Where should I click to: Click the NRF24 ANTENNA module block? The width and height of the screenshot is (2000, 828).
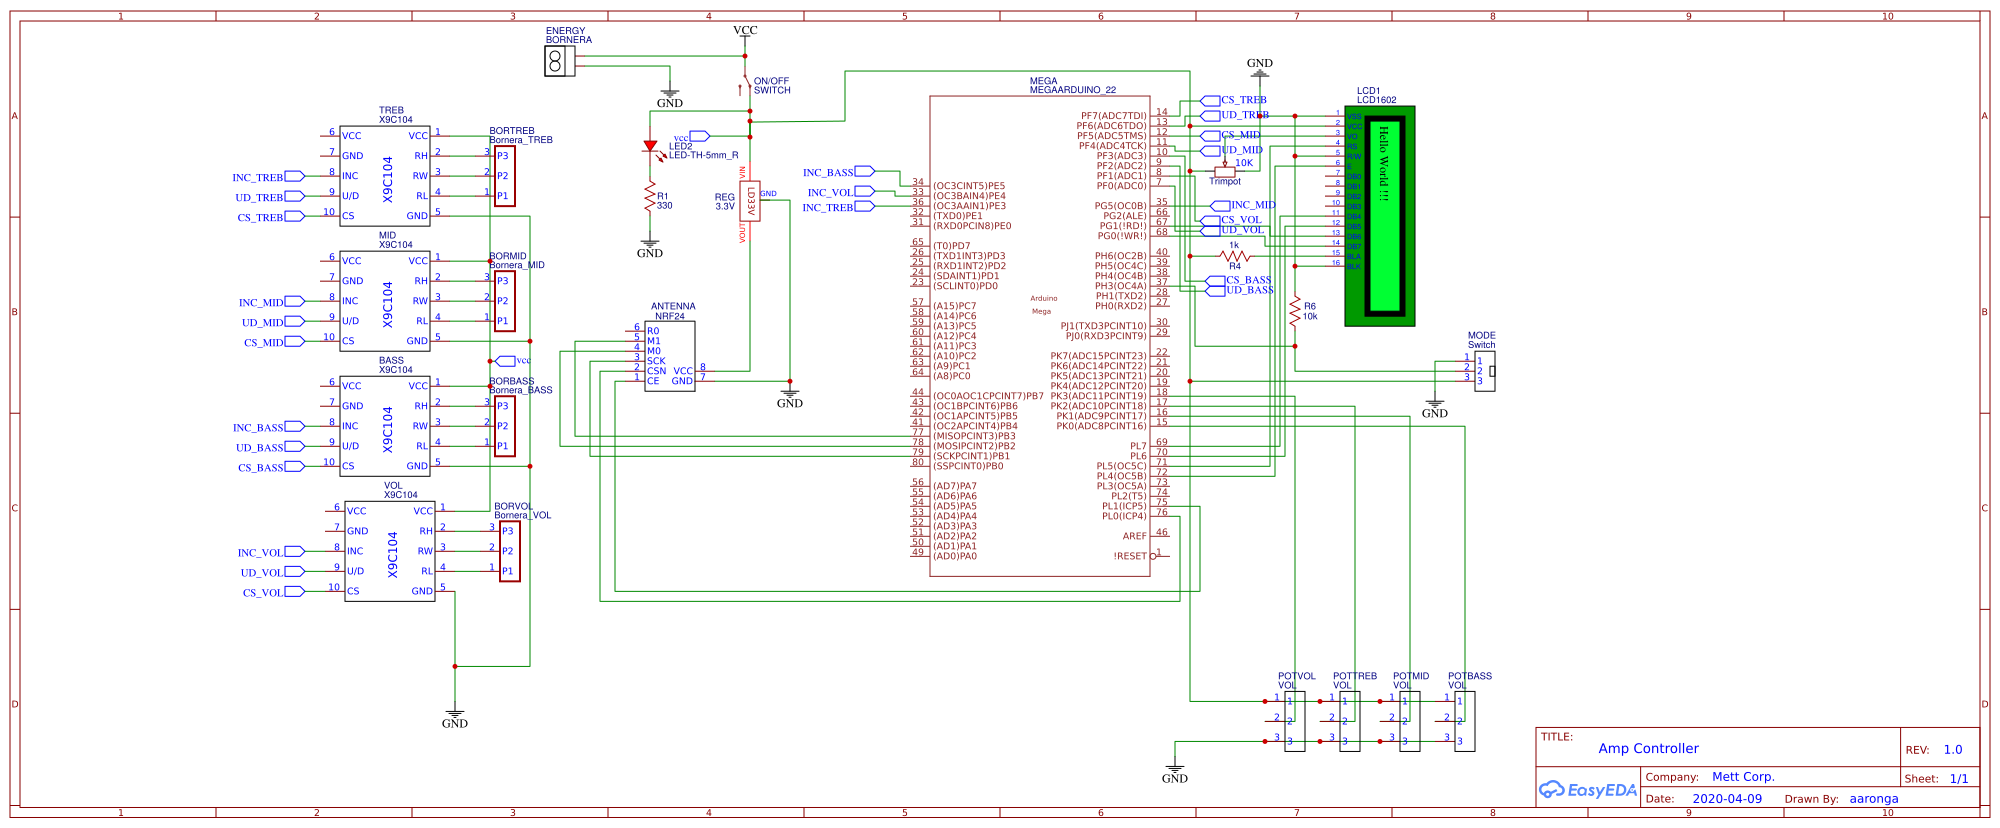[670, 356]
